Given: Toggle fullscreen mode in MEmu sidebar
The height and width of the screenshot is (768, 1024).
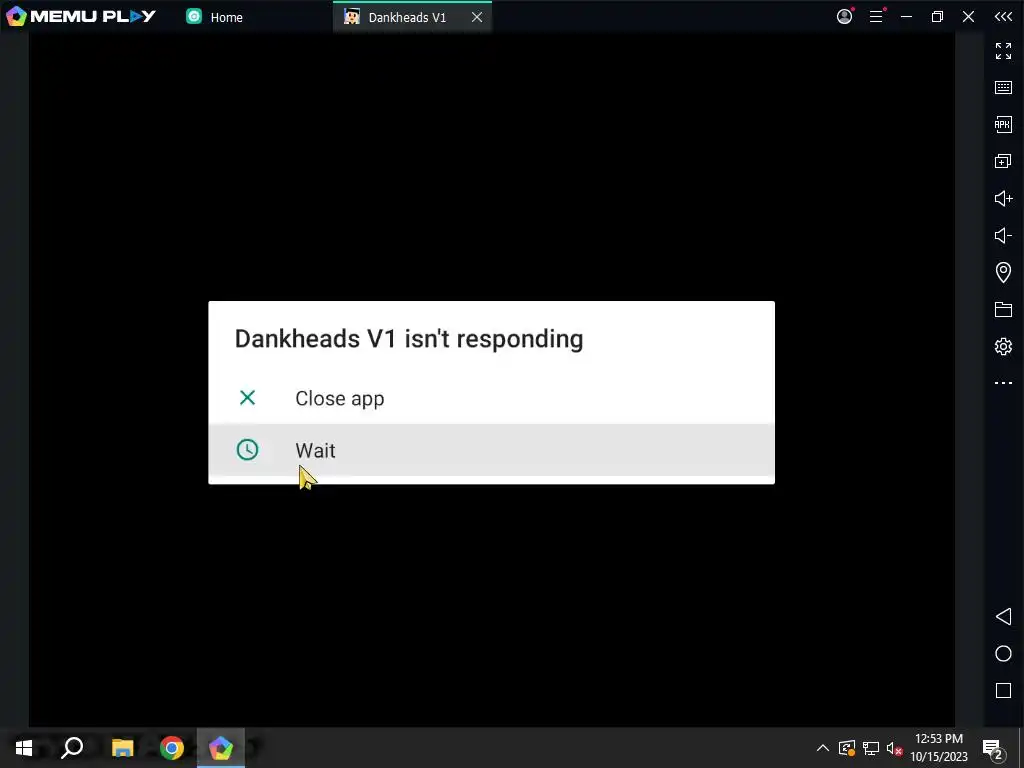Looking at the screenshot, I should click(x=1003, y=51).
